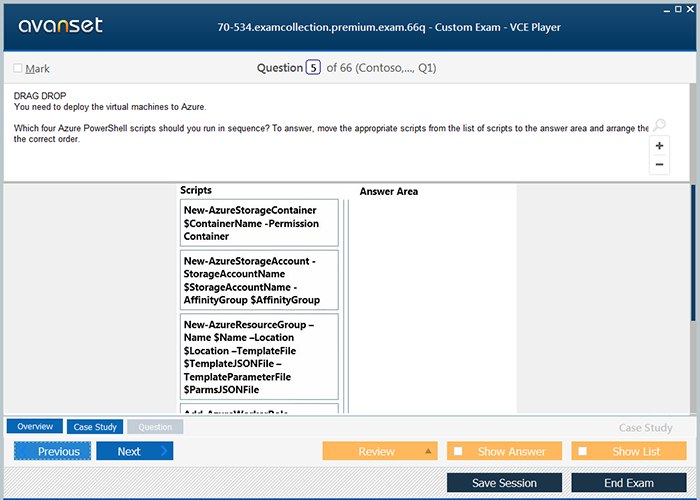Click the Show Answer label
The width and height of the screenshot is (700, 500).
coord(512,451)
